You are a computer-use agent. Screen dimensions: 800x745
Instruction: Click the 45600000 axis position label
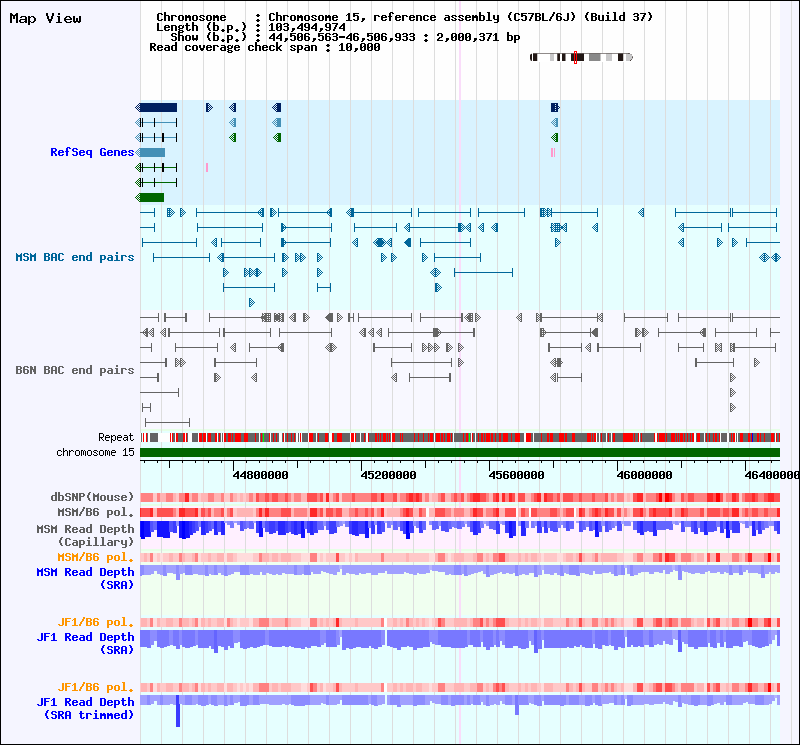click(516, 475)
